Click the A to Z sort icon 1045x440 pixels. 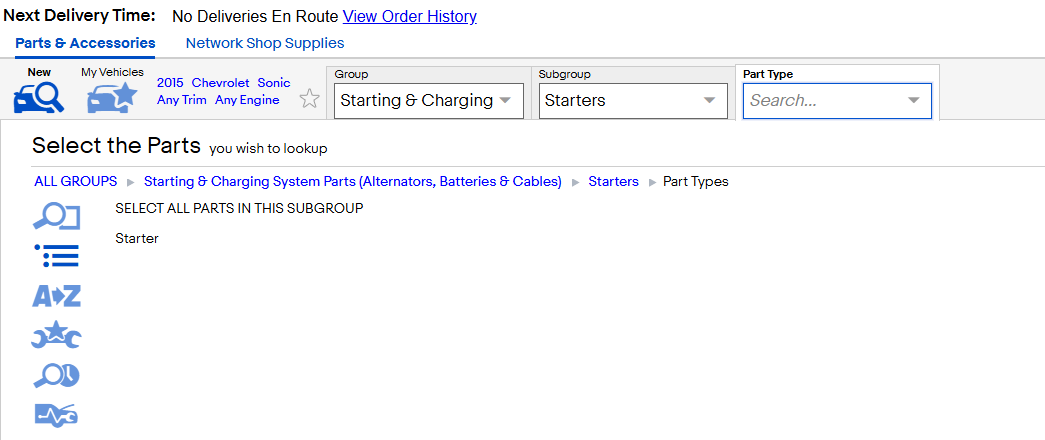coord(57,295)
